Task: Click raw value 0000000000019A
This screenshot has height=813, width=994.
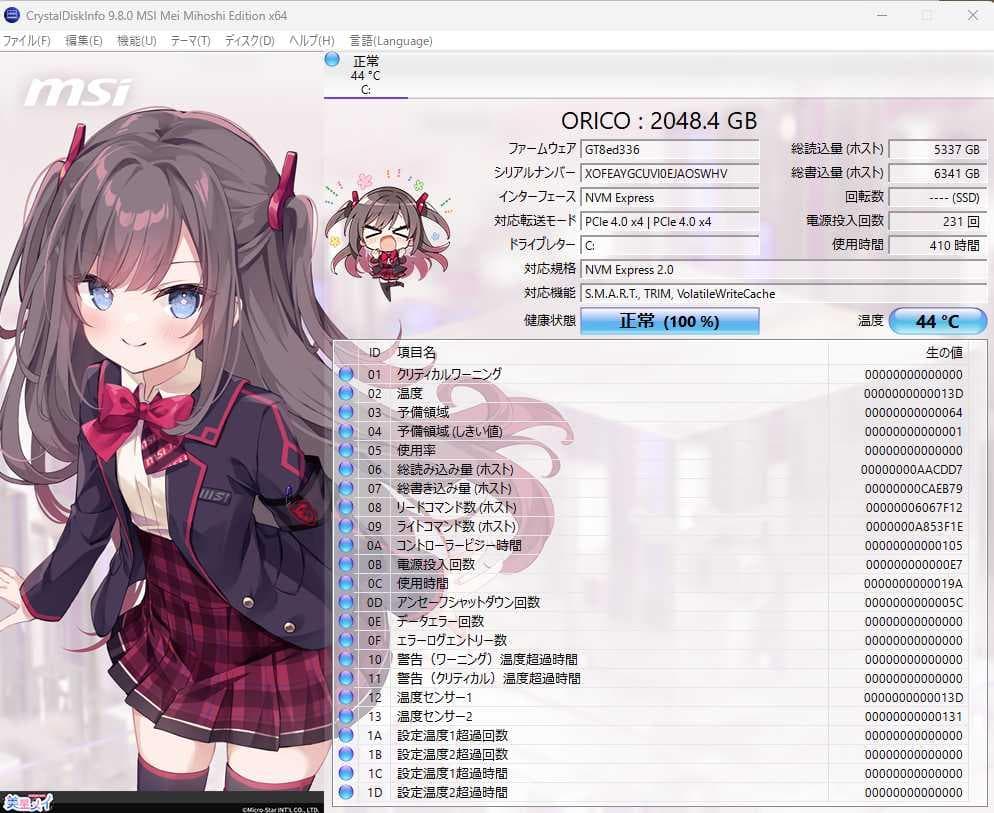Action: pos(913,584)
